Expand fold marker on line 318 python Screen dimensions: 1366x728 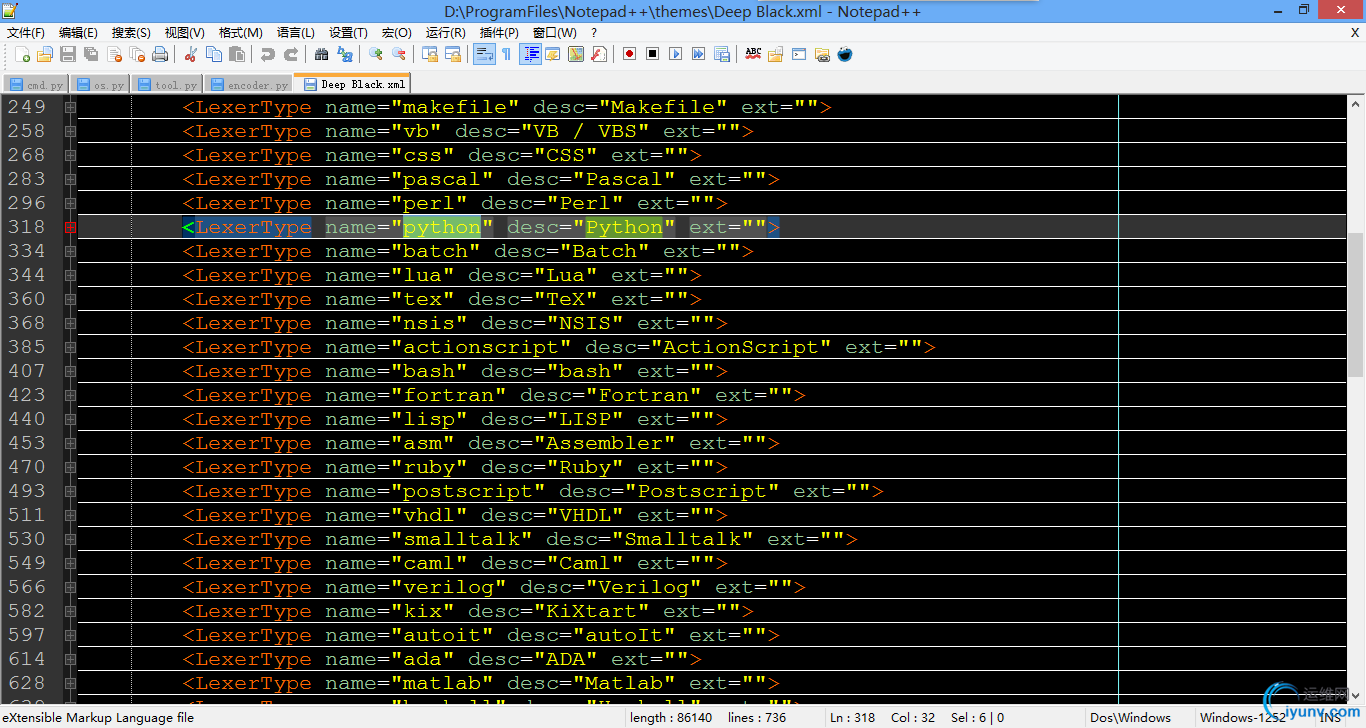70,227
